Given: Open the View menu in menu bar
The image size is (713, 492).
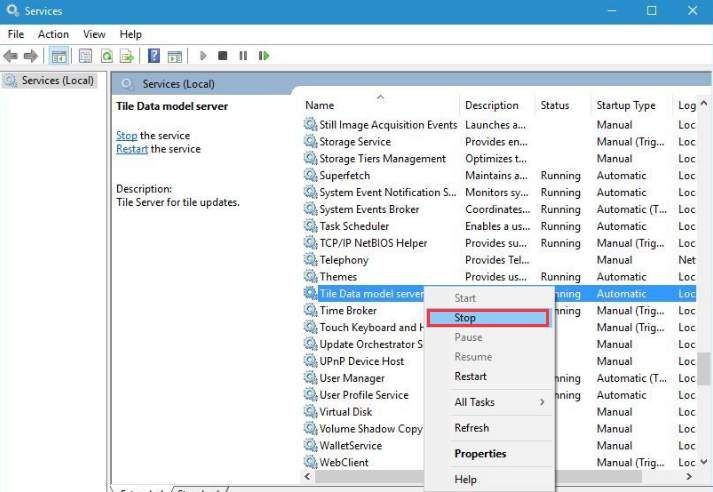Looking at the screenshot, I should click(x=94, y=34).
